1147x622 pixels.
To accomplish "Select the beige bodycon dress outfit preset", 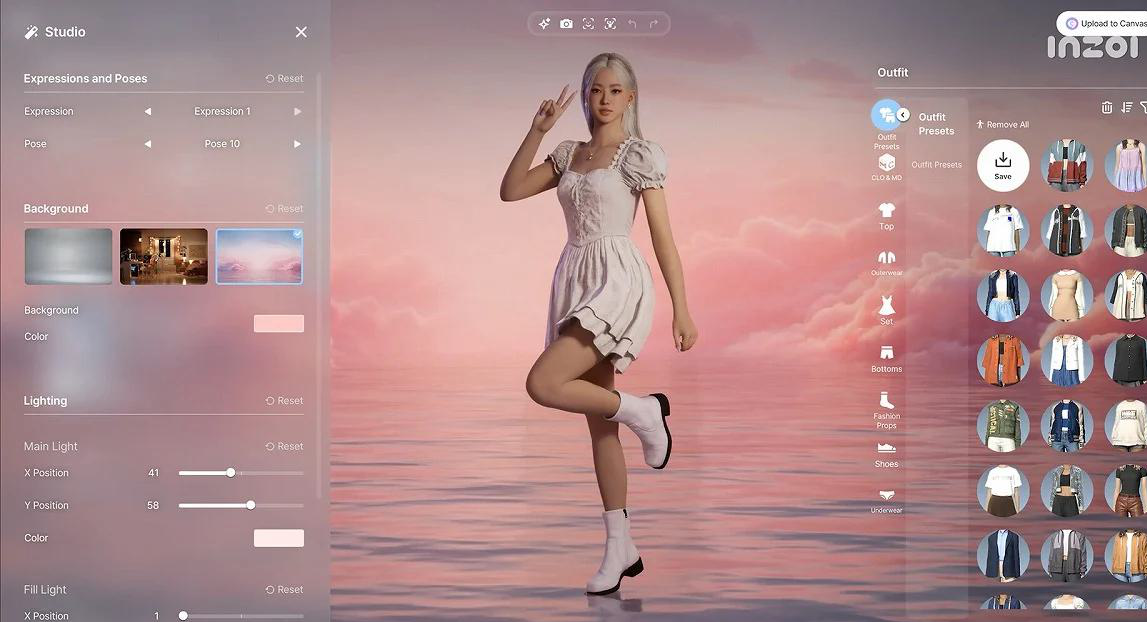I will [x=1067, y=296].
